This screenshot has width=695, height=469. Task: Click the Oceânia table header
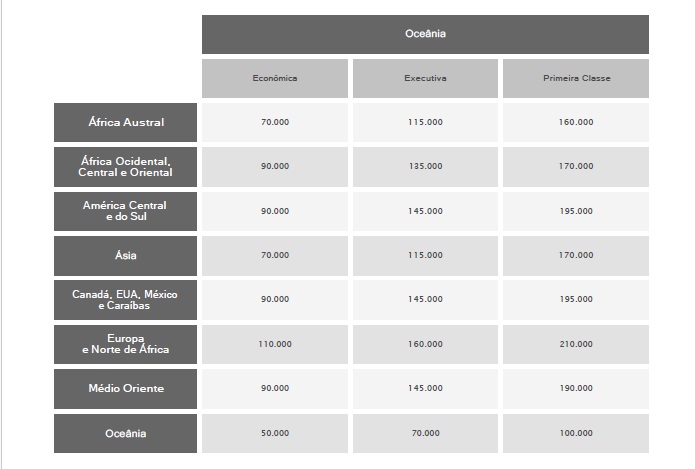(425, 34)
